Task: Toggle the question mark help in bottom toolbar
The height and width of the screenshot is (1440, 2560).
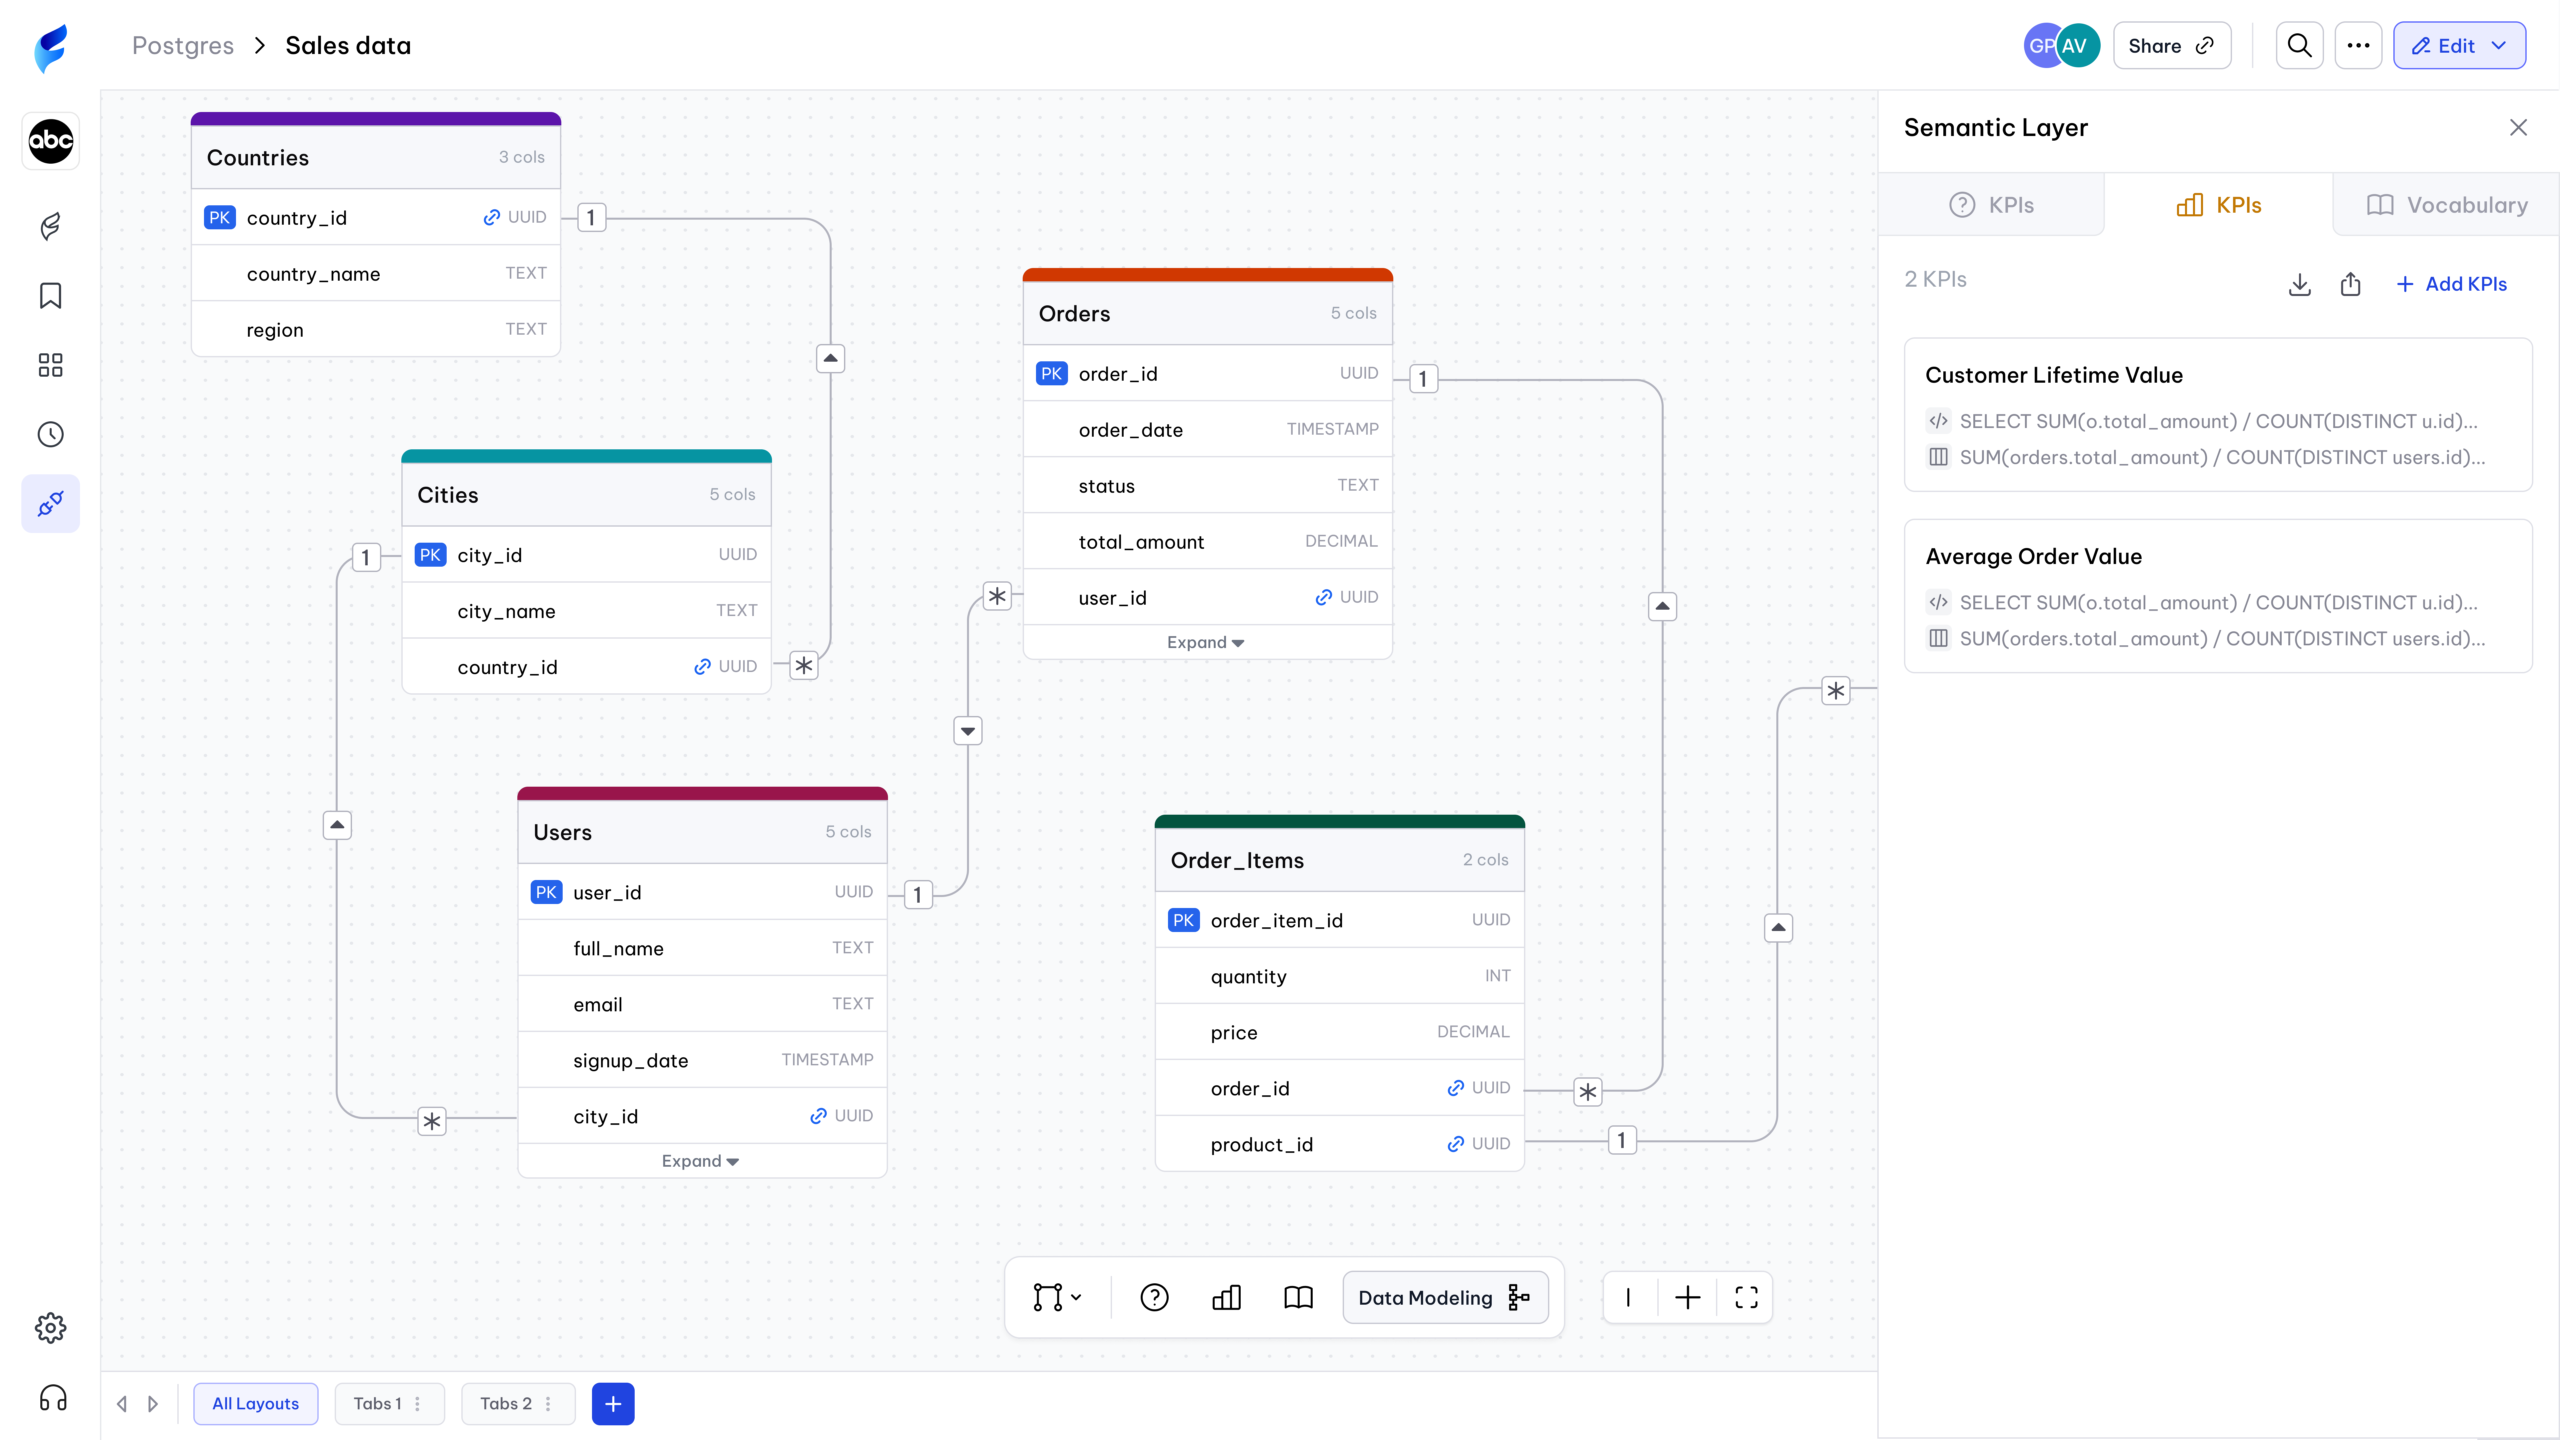Action: click(x=1154, y=1298)
